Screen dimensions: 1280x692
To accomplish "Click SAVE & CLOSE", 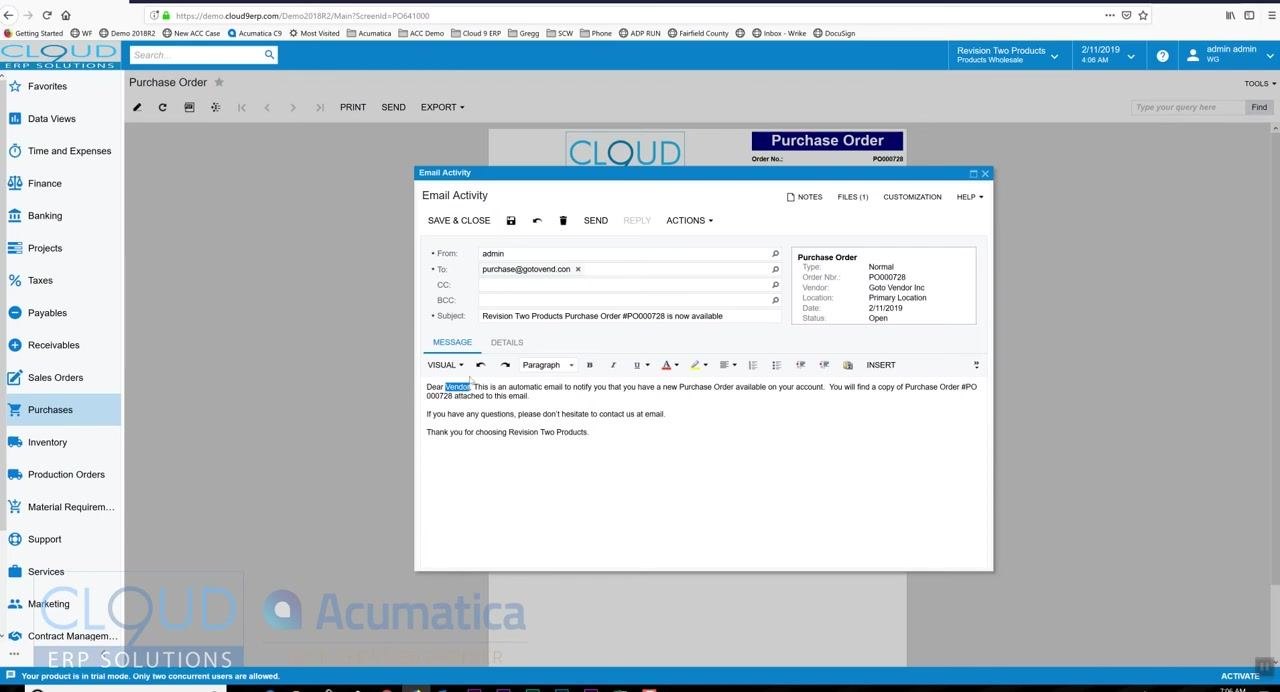I will click(459, 221).
